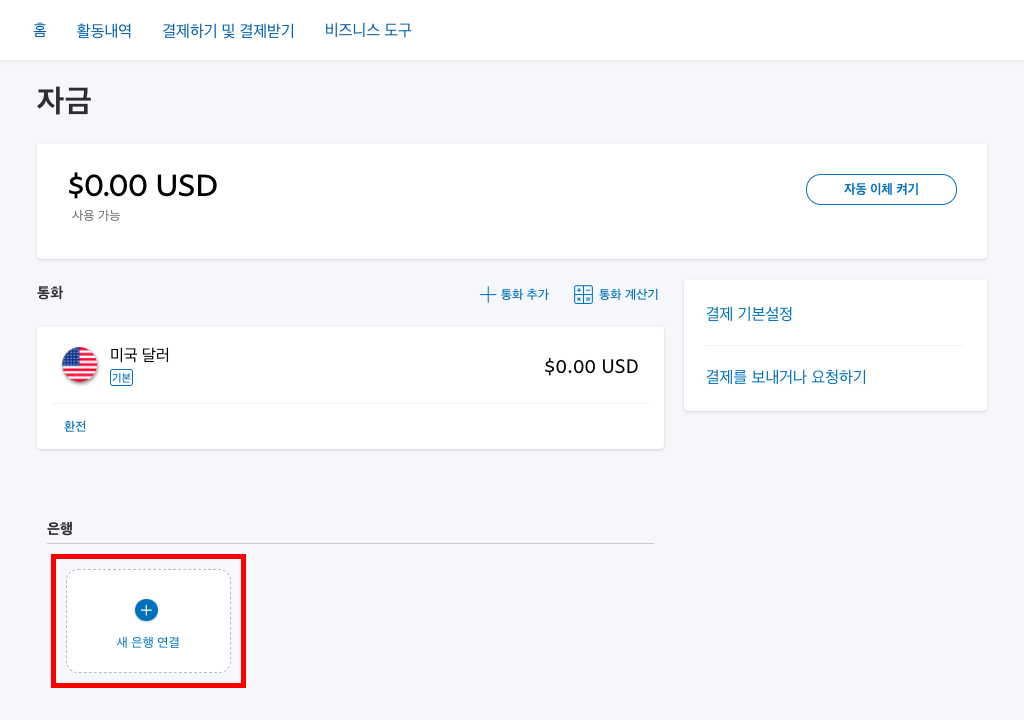The height and width of the screenshot is (720, 1024).
Task: Select the 미국 달러 currency name
Action: (x=140, y=355)
